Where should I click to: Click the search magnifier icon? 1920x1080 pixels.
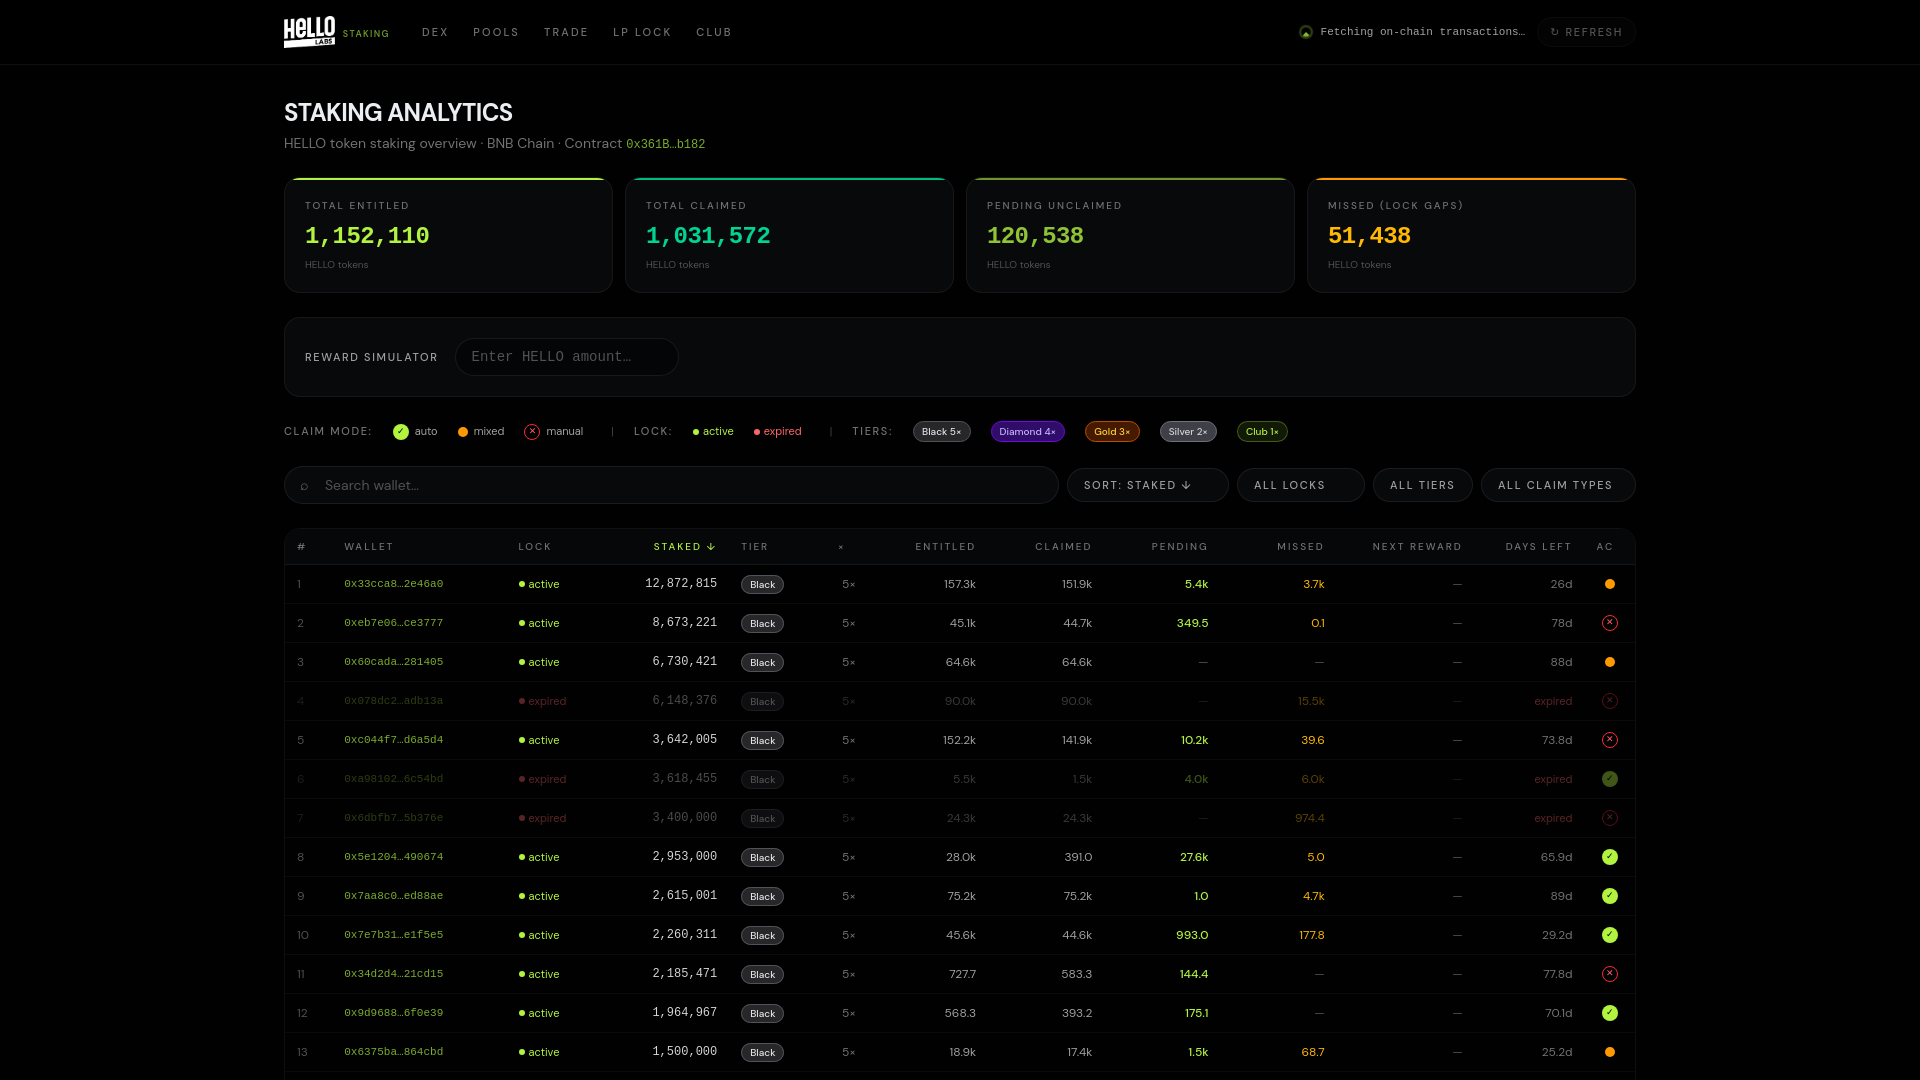[304, 486]
